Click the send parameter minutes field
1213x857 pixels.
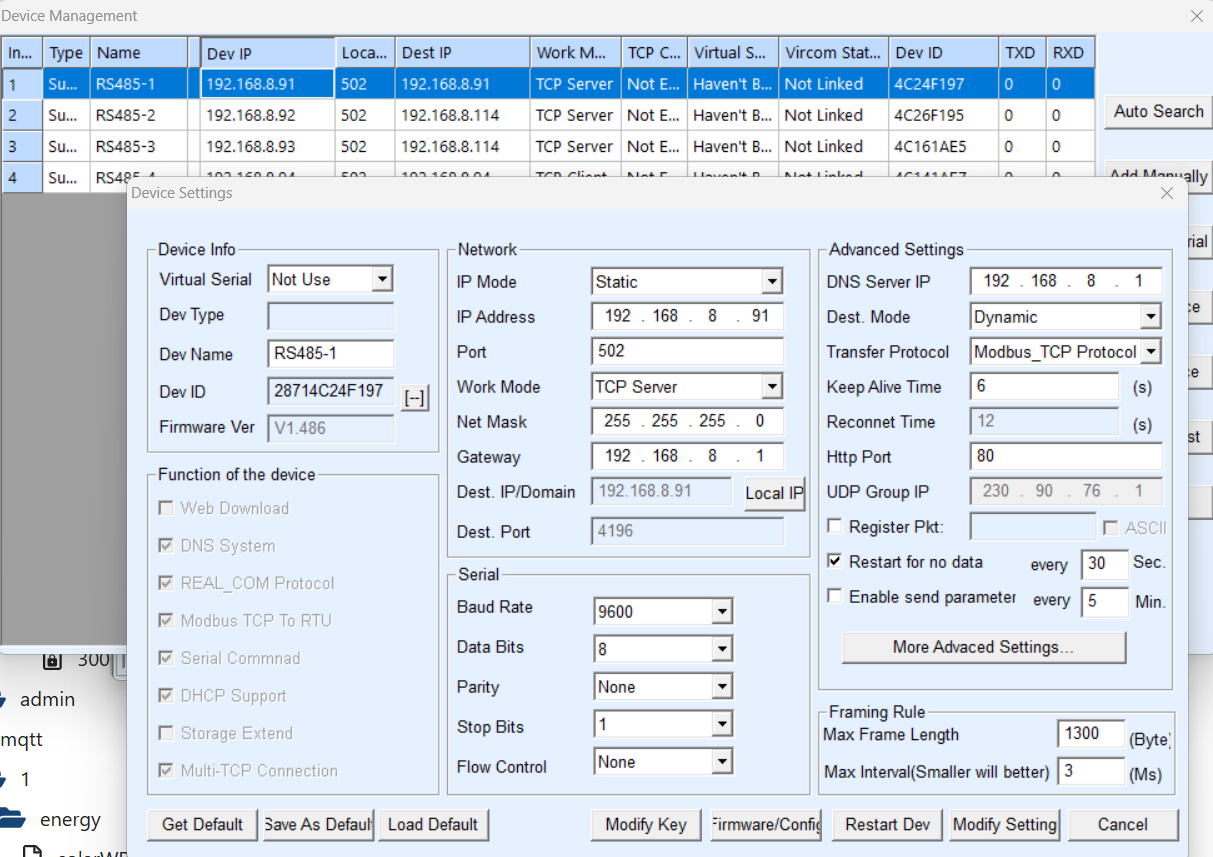1105,601
